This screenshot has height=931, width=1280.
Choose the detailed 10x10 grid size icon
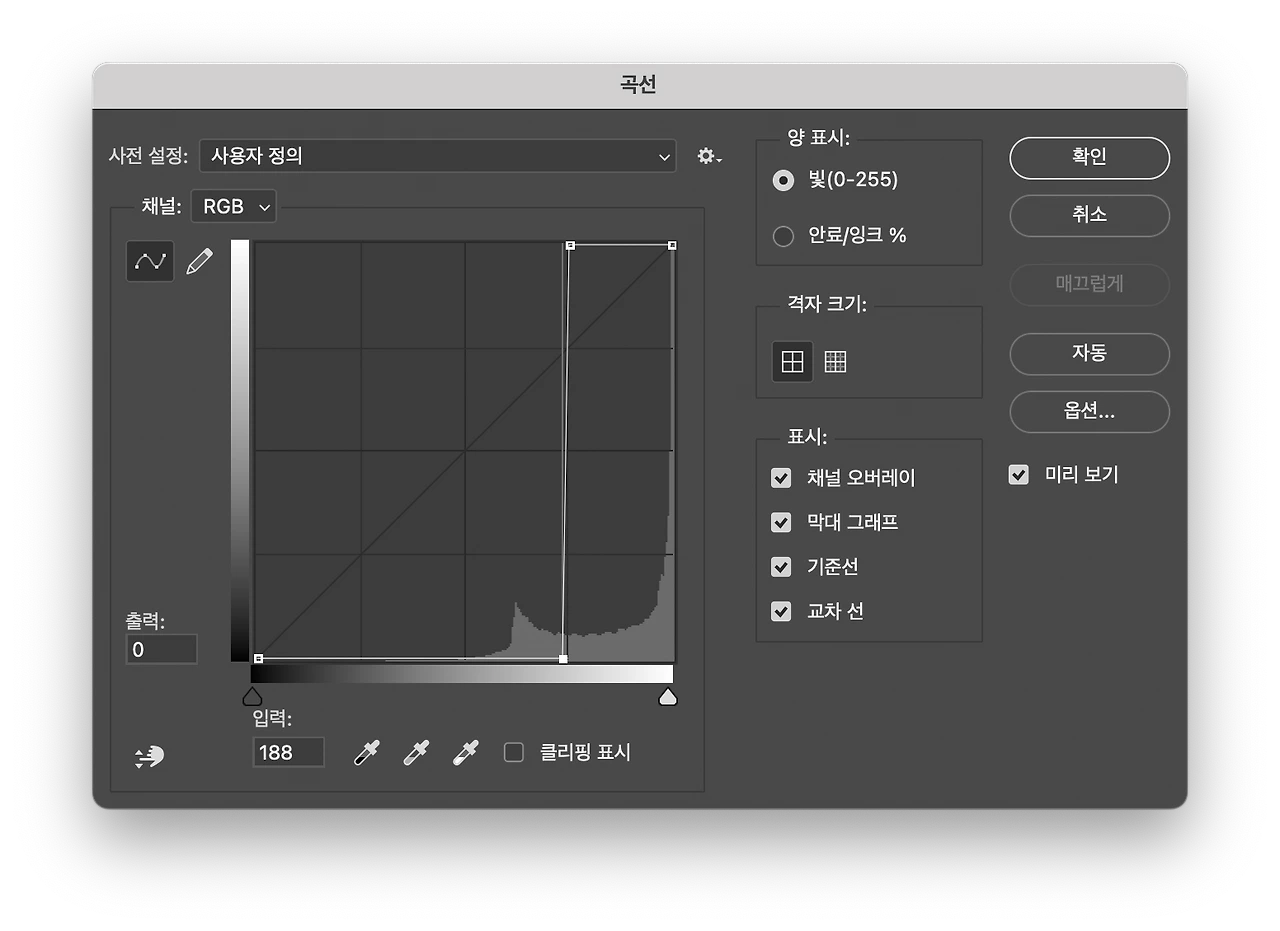click(835, 361)
